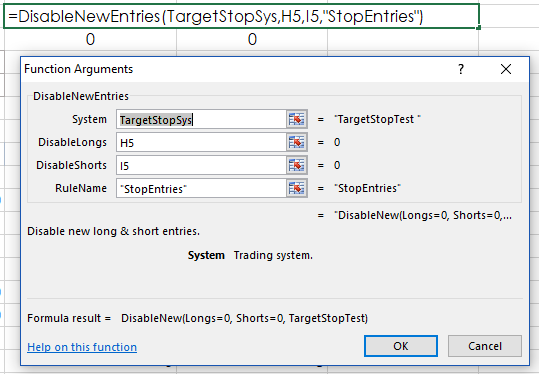
Task: Confirm the function with OK
Action: point(401,346)
